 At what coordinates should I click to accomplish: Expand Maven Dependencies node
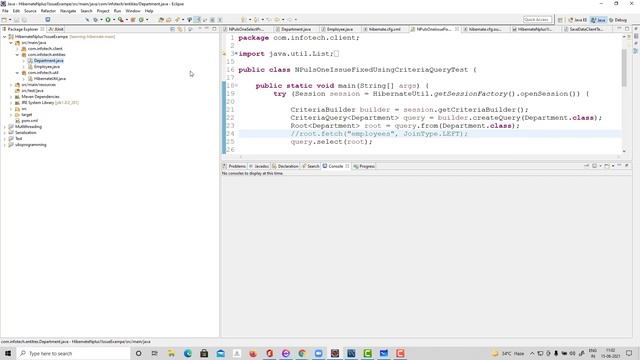(x=11, y=97)
